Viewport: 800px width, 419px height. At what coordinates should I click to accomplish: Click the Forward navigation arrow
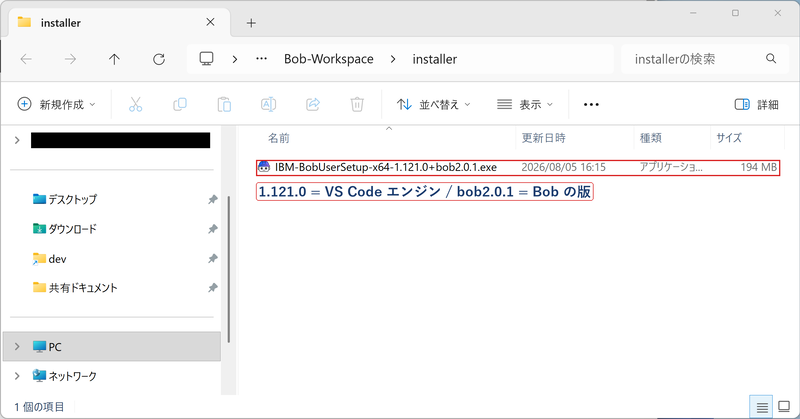[x=70, y=59]
